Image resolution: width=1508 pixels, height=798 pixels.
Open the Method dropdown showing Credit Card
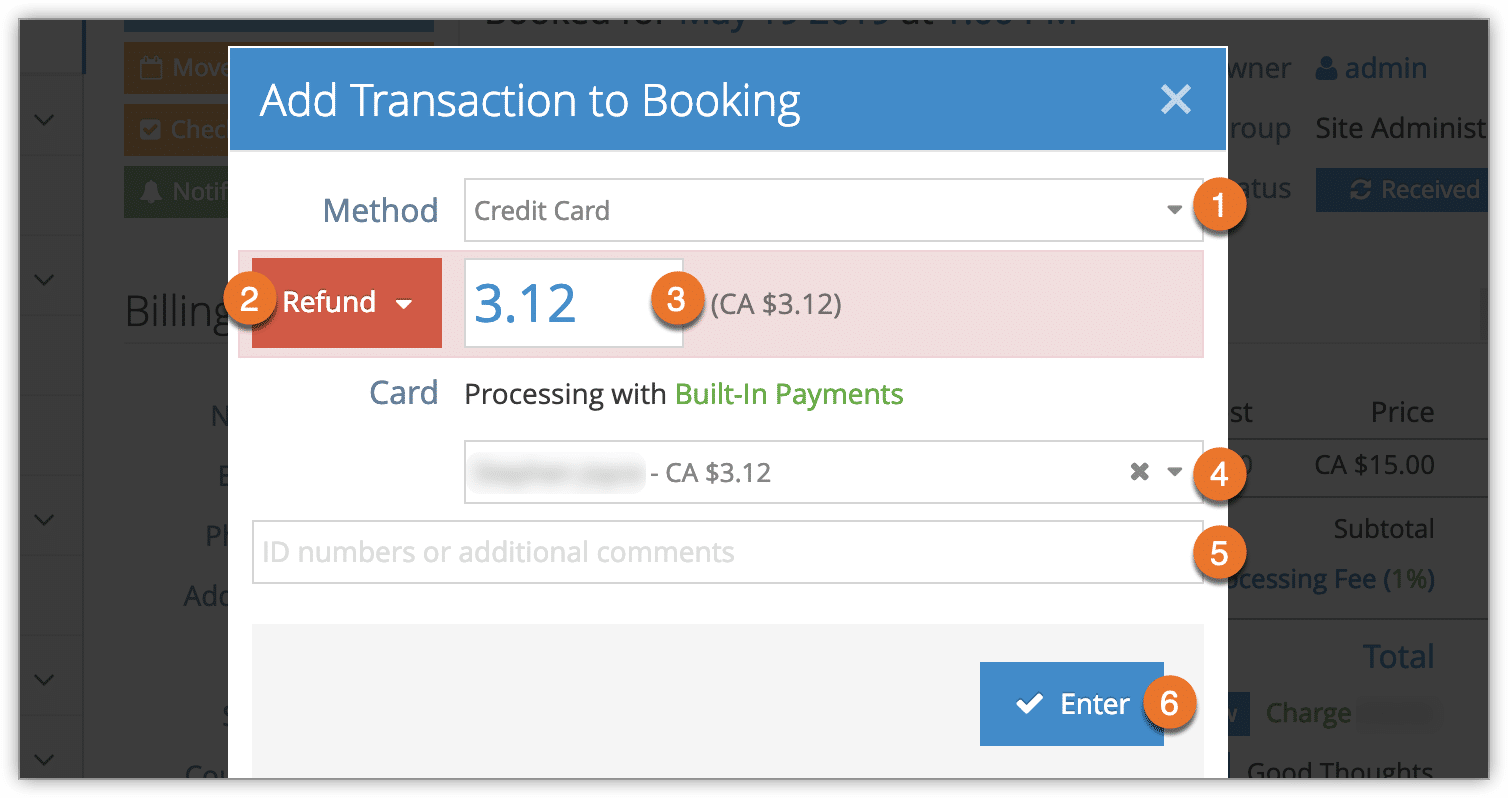coord(833,210)
